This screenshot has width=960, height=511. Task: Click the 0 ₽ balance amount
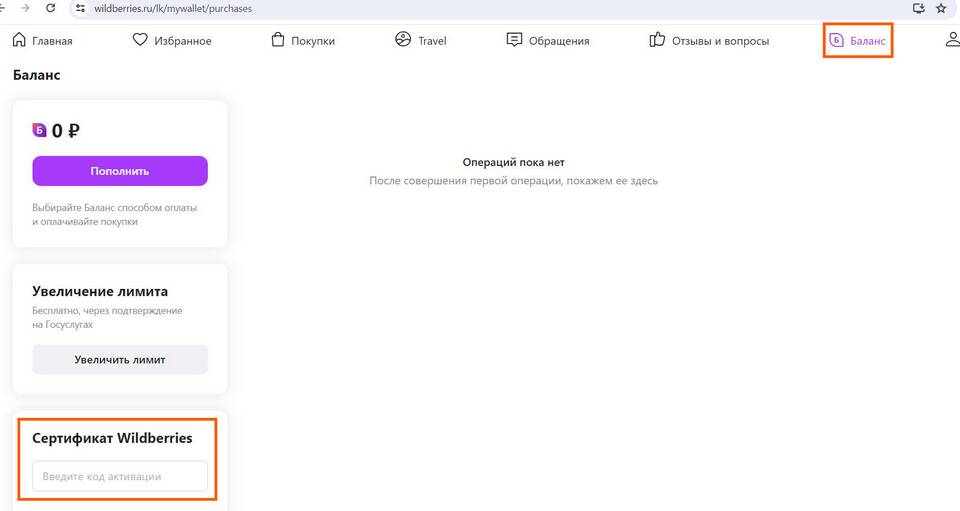pos(66,130)
